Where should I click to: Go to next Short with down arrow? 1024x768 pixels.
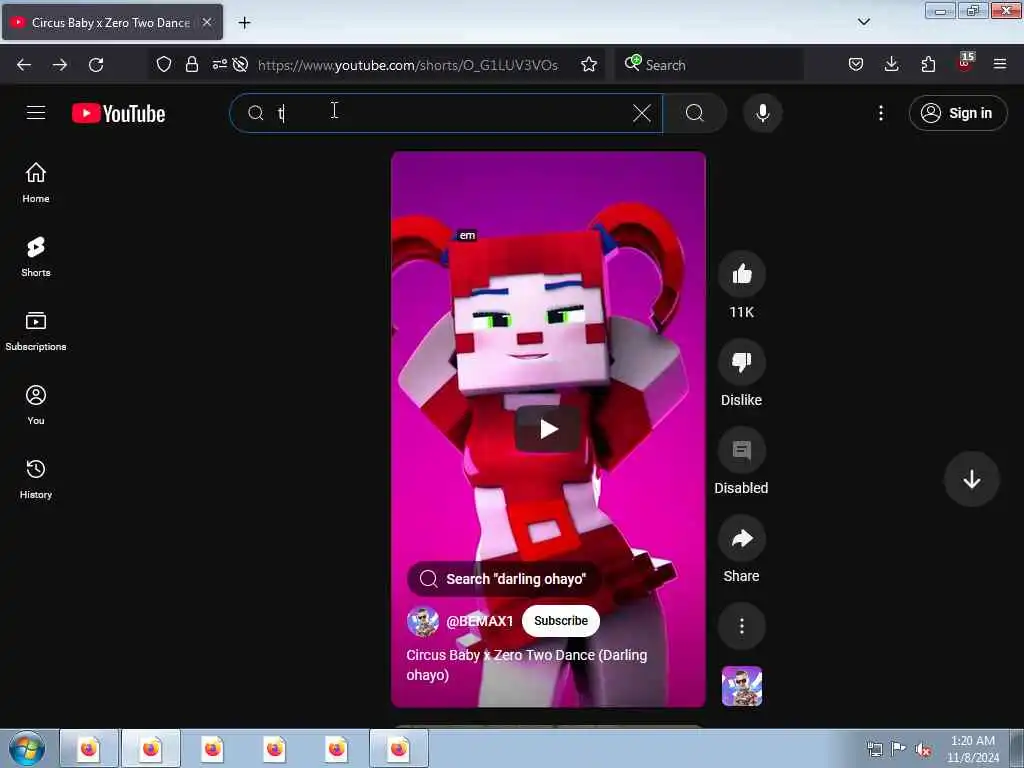971,479
